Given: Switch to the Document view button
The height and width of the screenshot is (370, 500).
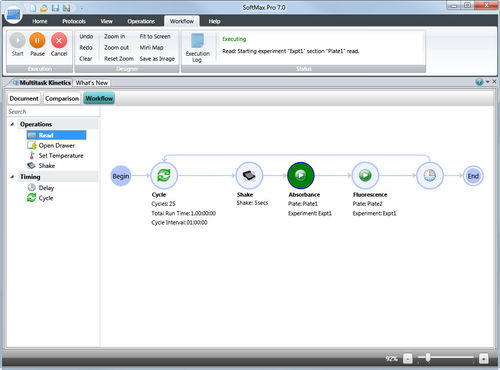Looking at the screenshot, I should [x=24, y=98].
